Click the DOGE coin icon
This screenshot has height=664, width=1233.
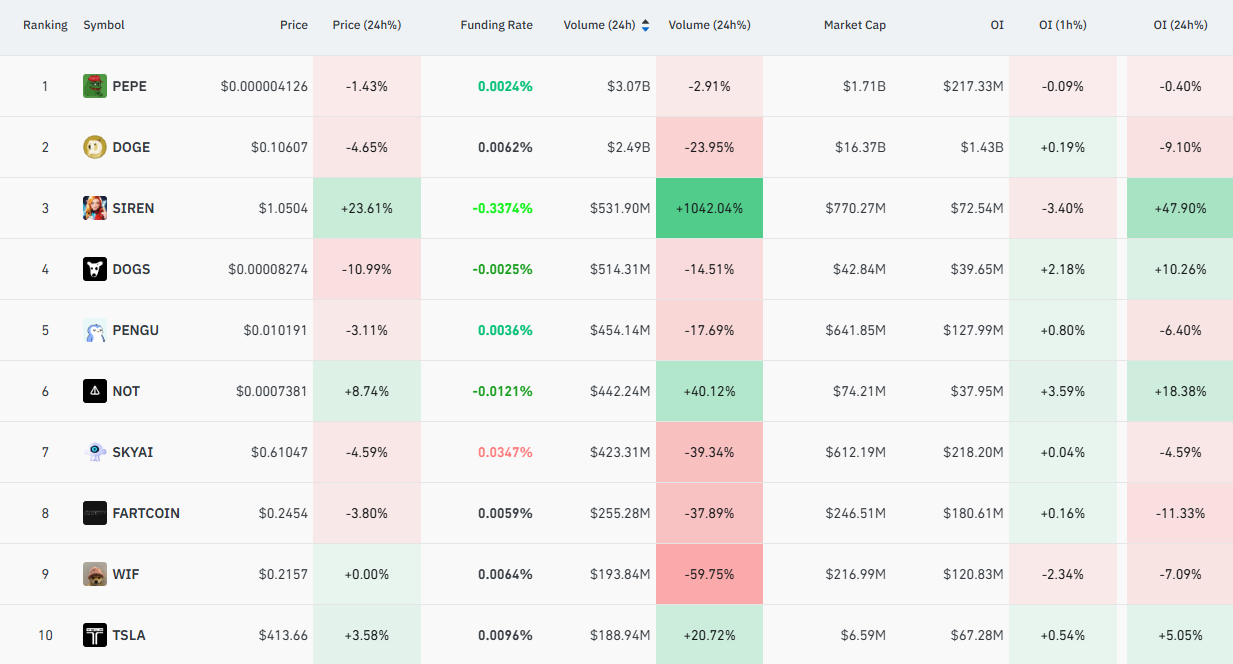(x=95, y=147)
